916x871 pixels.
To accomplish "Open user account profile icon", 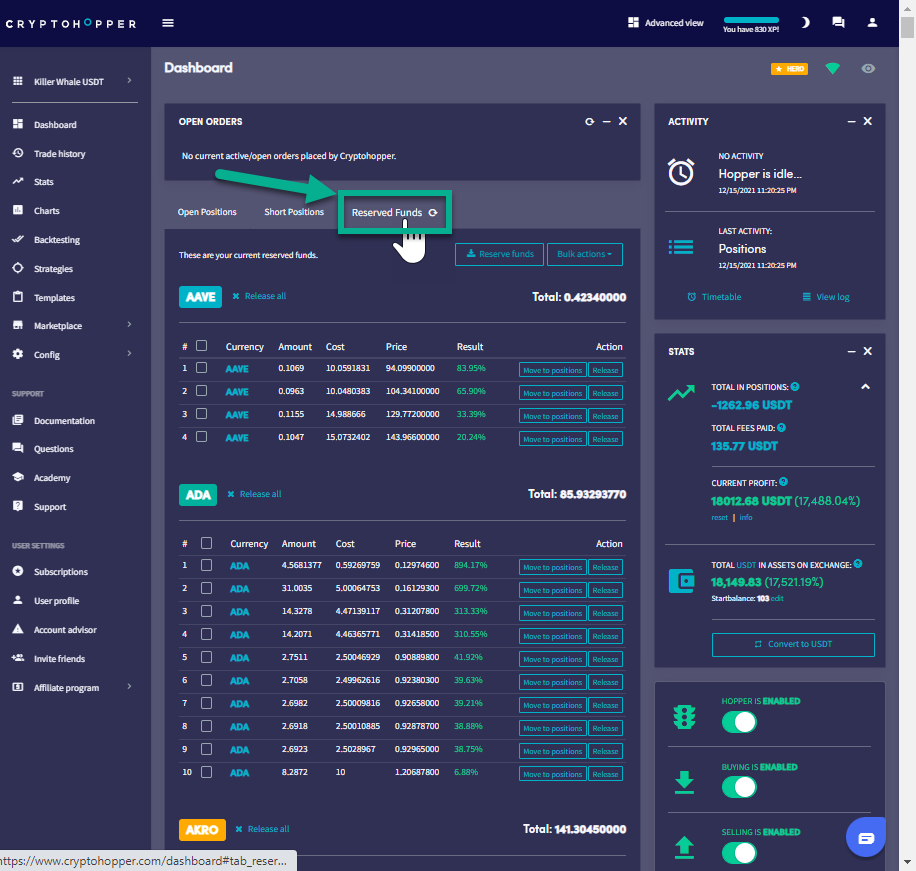I will point(872,23).
